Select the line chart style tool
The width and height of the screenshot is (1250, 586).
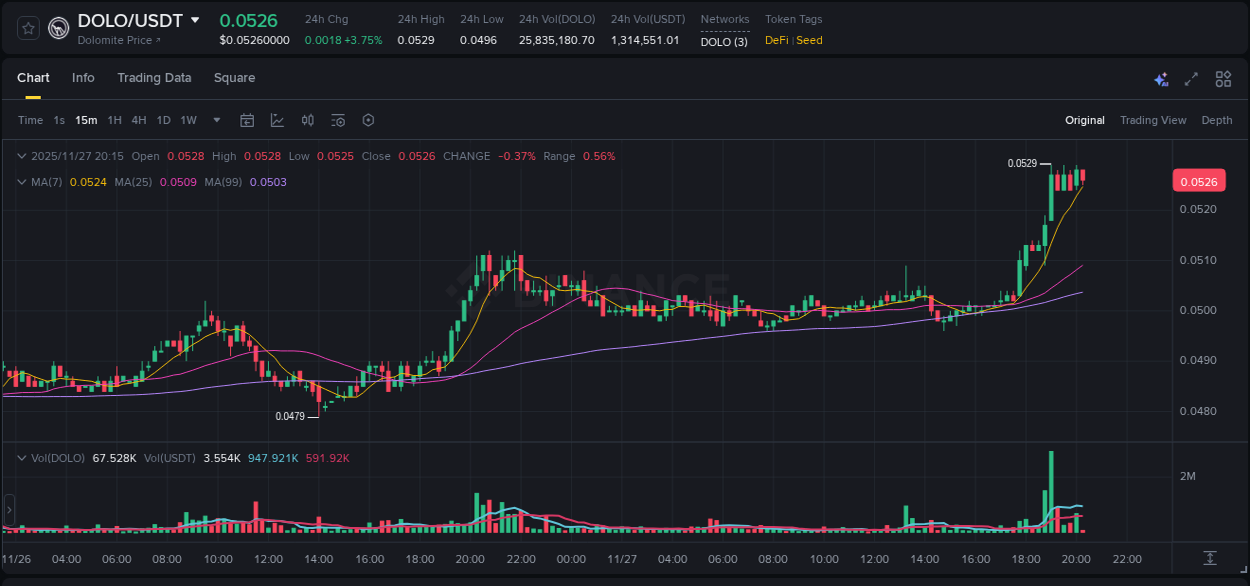(277, 120)
